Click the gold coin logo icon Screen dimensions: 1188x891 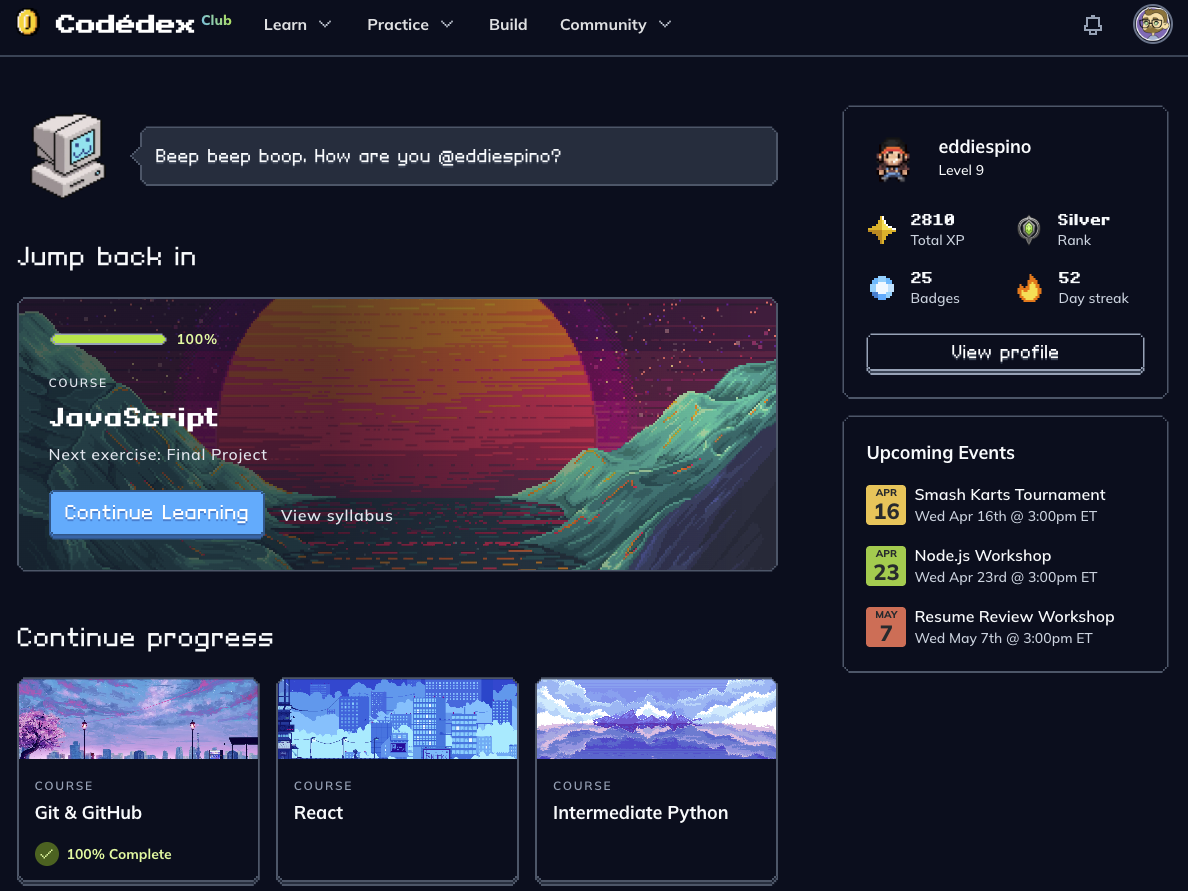click(x=27, y=23)
